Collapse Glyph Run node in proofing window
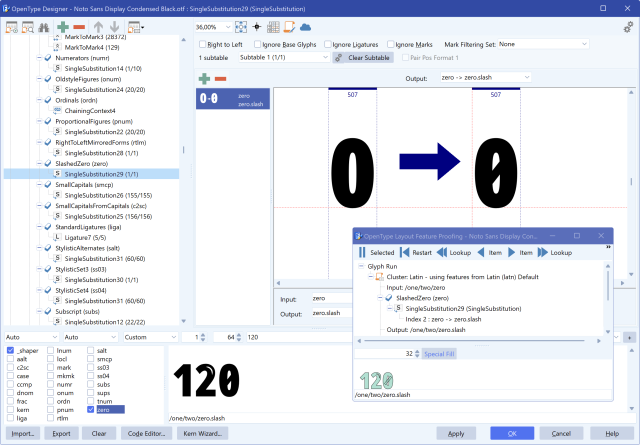Viewport: 640px width, 445px height. [361, 266]
